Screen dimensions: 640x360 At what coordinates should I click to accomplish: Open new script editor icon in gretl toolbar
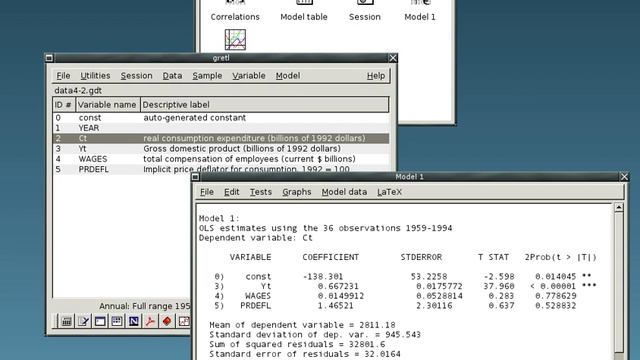click(83, 322)
